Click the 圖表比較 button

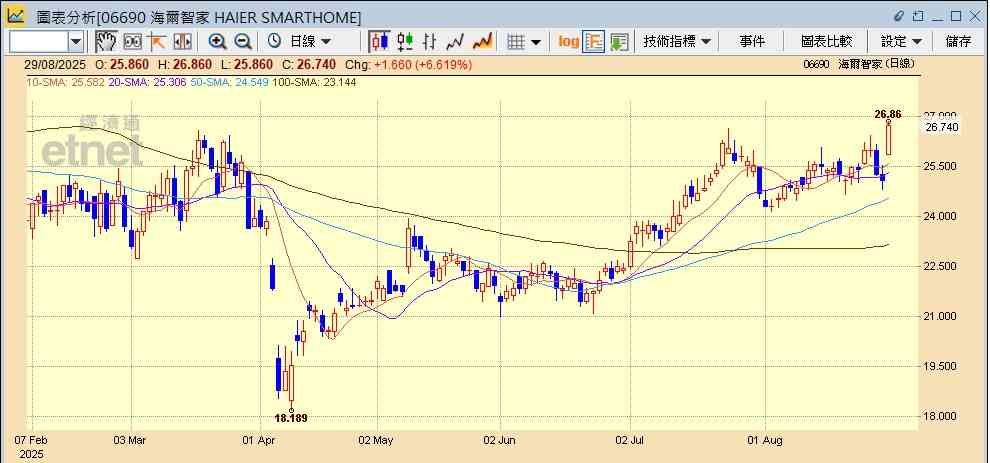(826, 42)
